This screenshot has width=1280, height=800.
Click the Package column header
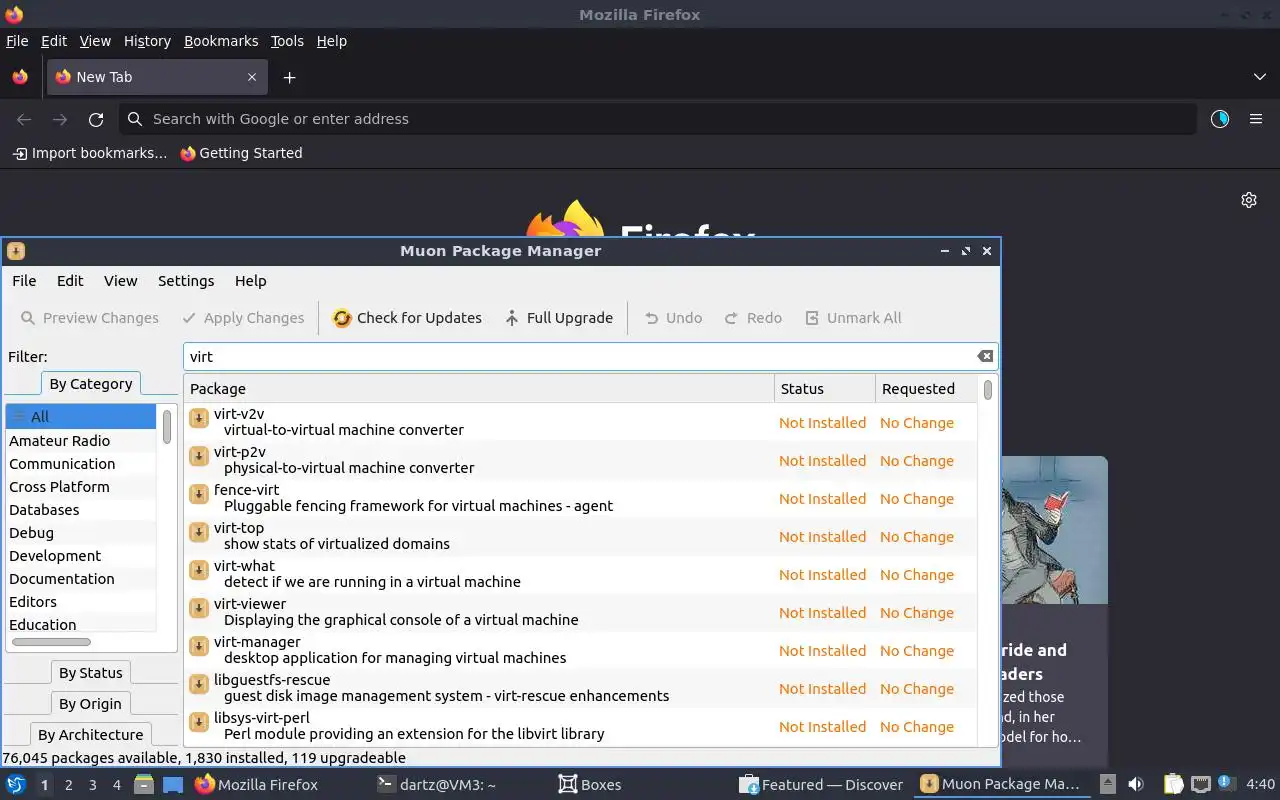click(x=479, y=389)
